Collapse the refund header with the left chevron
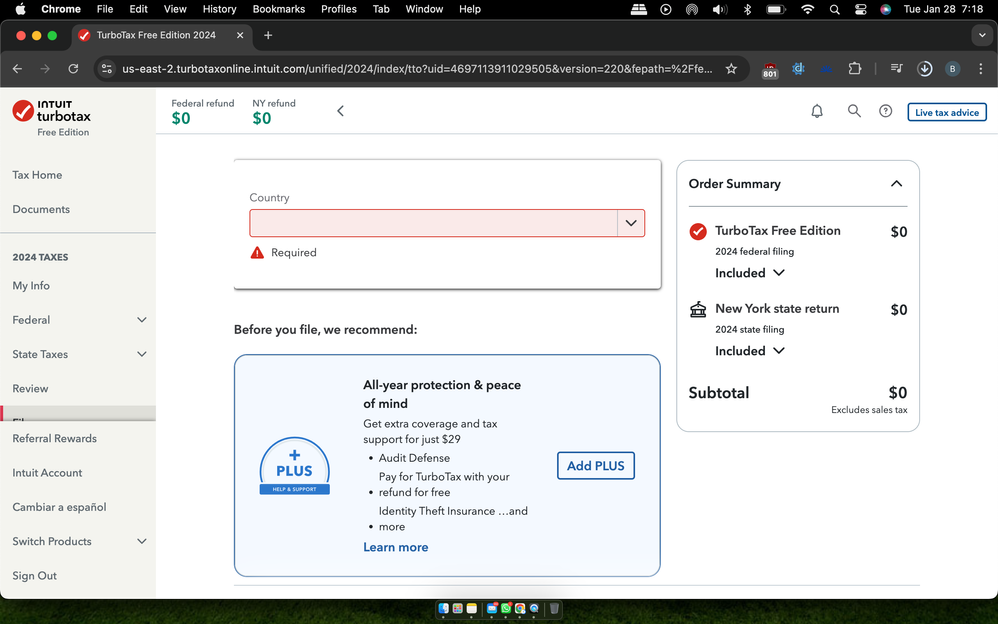 (341, 111)
